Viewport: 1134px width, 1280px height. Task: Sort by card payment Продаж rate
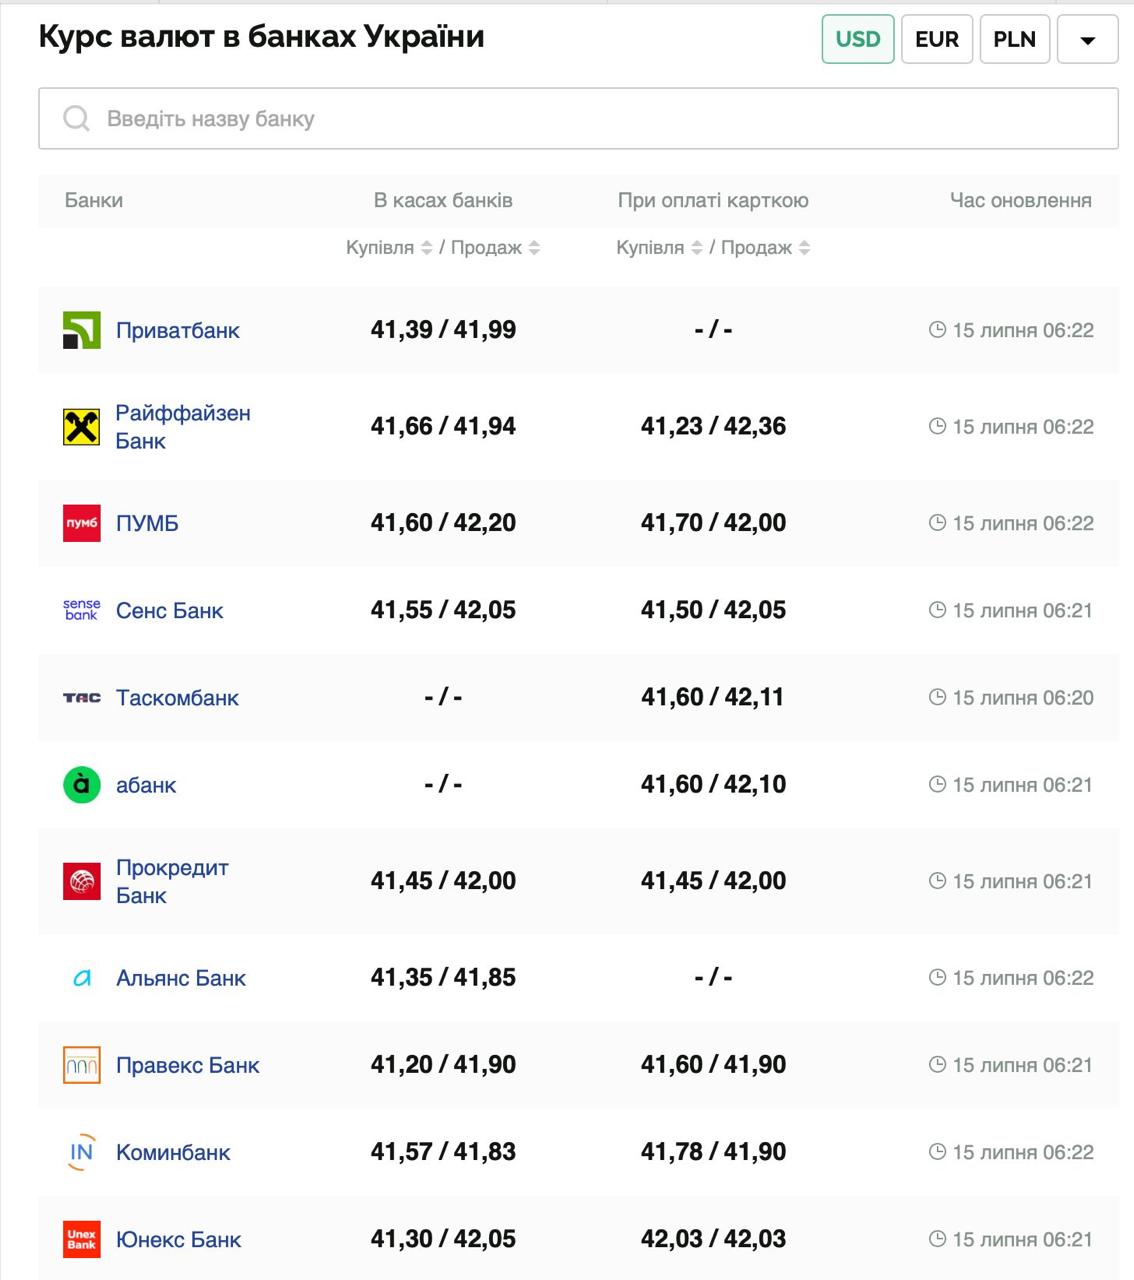(804, 248)
